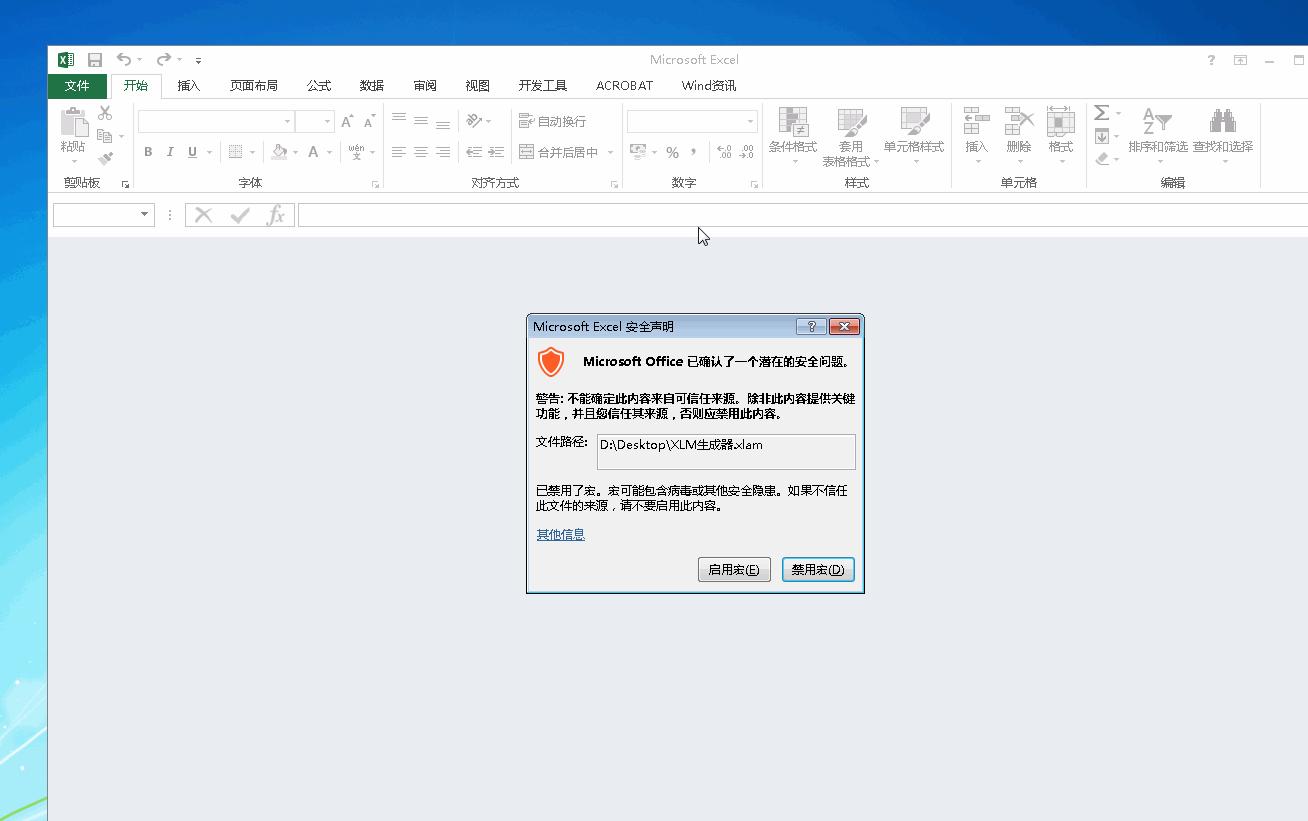
Task: Click the phonetic guide wén icon
Action: tap(357, 152)
